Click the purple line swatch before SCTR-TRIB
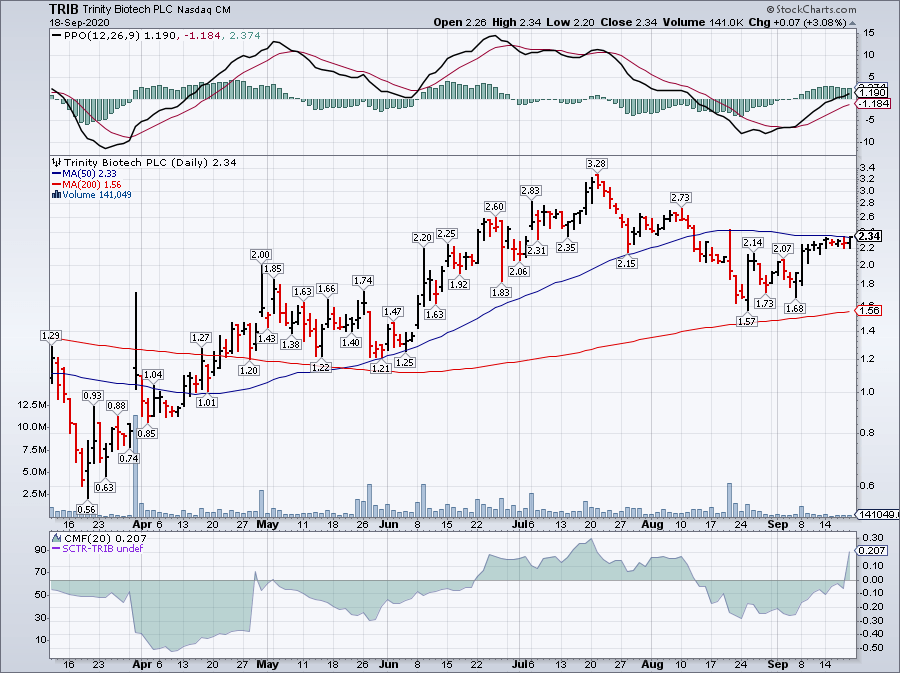Viewport: 900px width, 673px height. [56, 548]
